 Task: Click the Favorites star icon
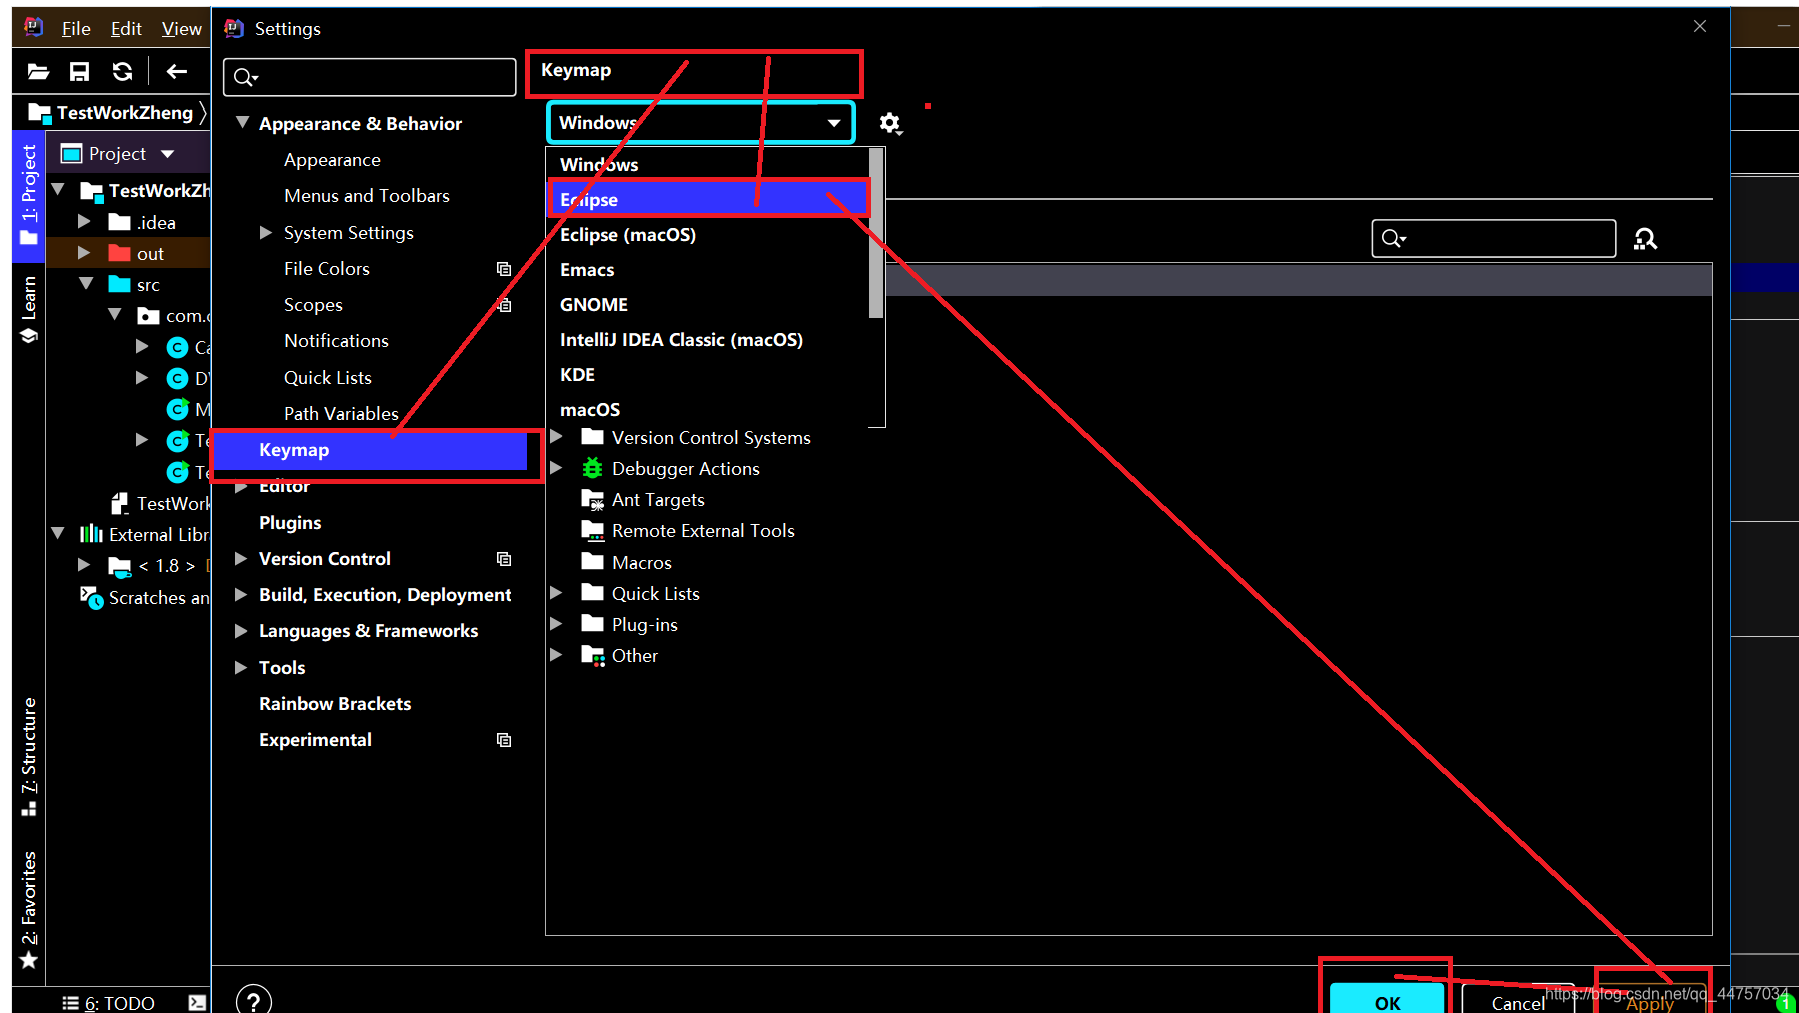coord(29,960)
